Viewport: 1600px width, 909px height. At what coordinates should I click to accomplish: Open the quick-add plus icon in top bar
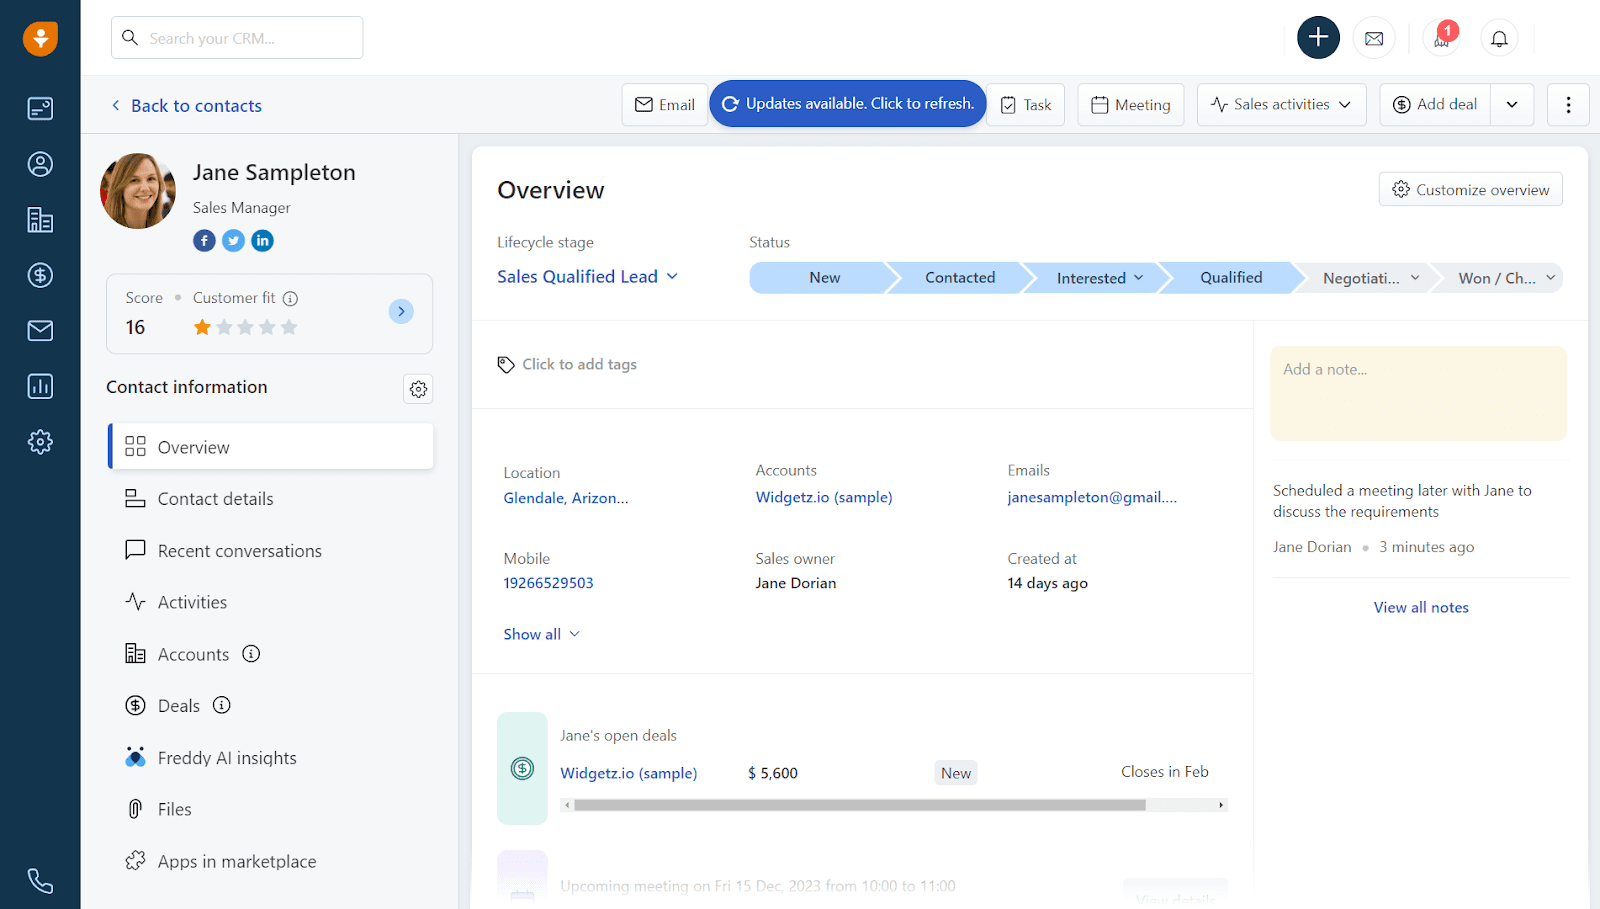[x=1318, y=37]
